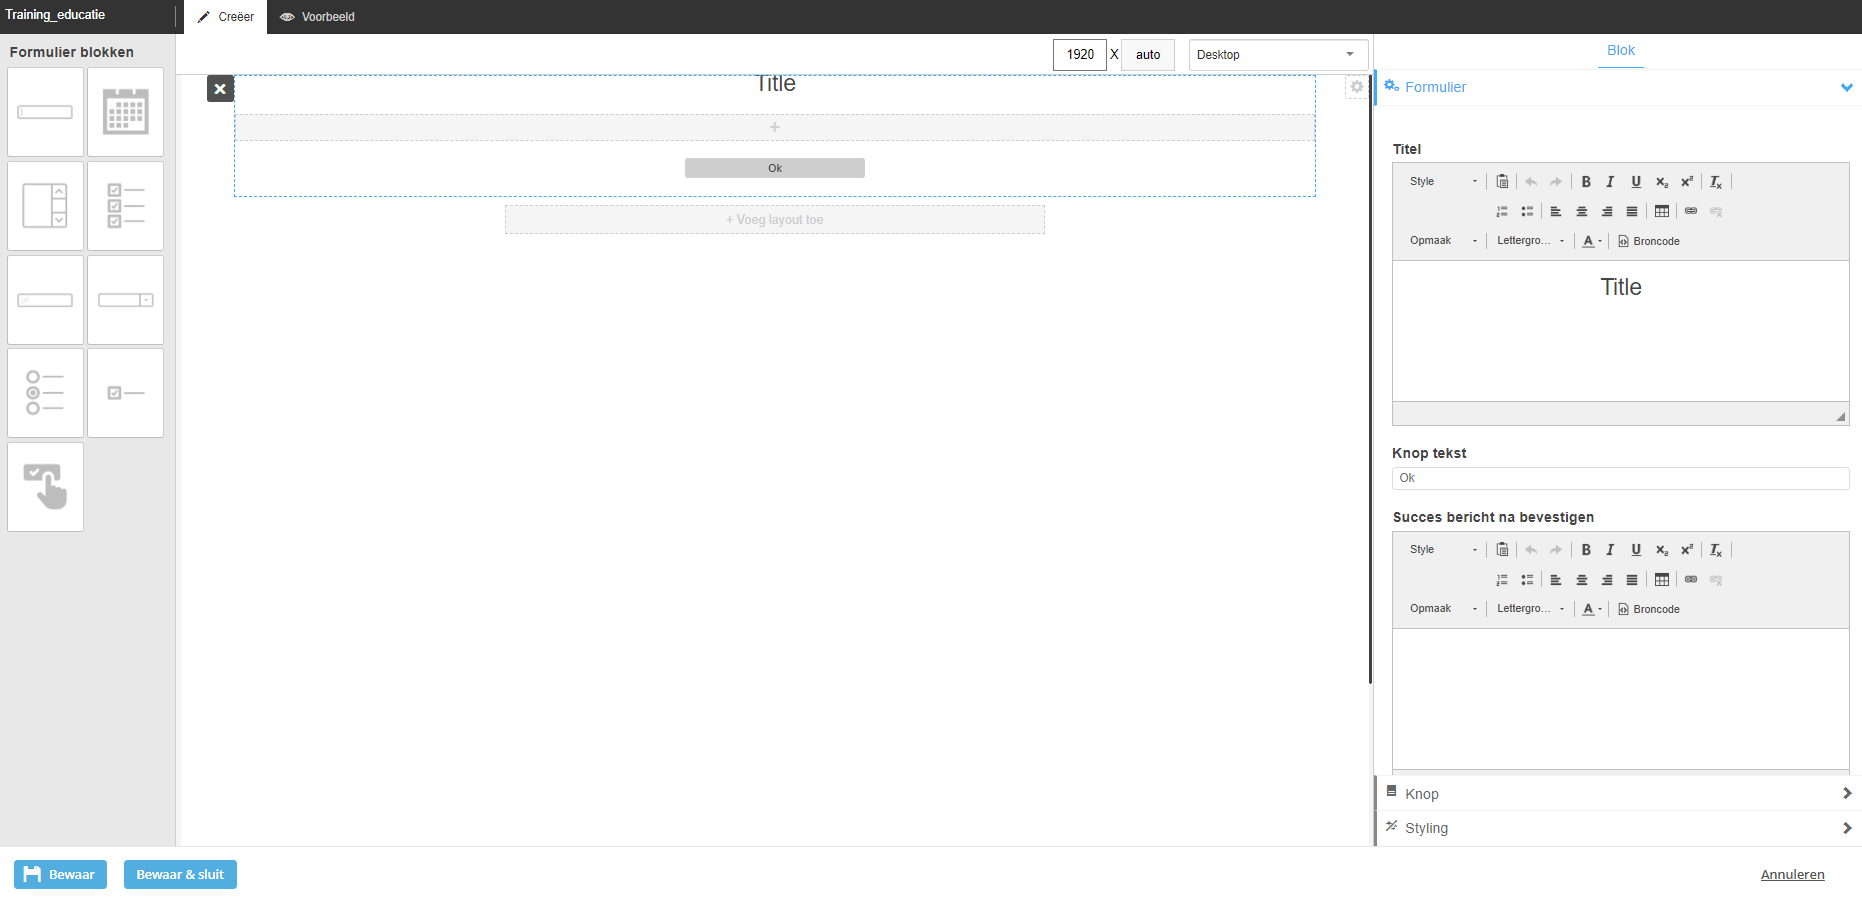This screenshot has height=897, width=1862.
Task: Click the Bewaar save button
Action: tap(60, 874)
